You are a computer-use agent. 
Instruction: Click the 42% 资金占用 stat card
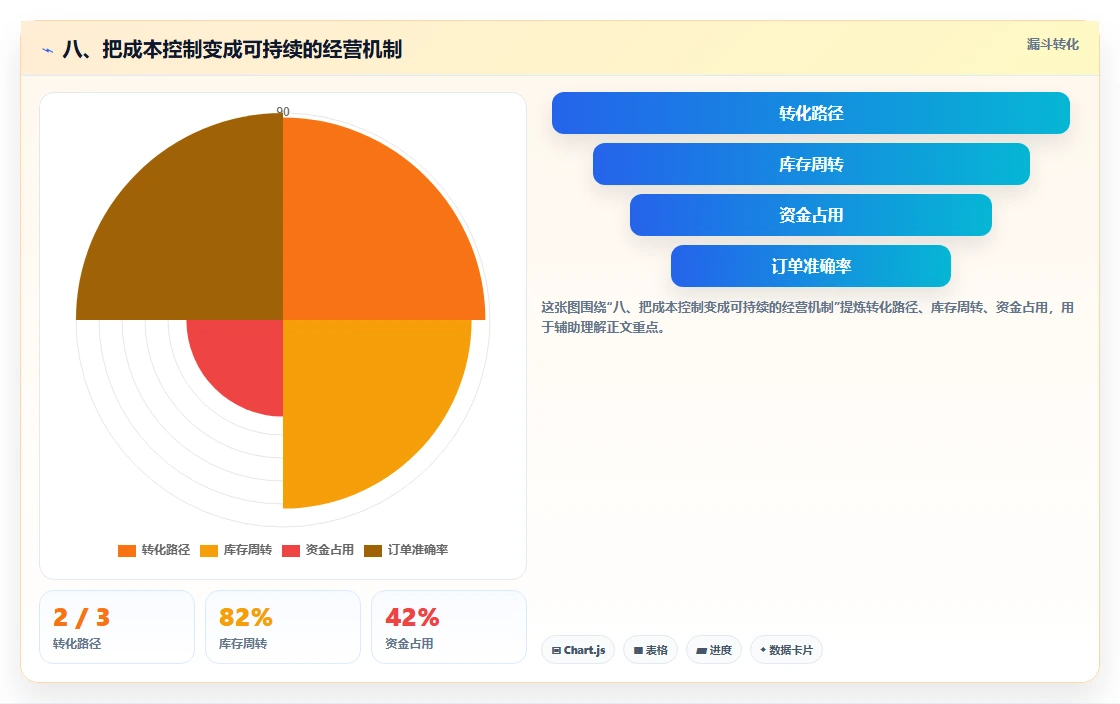[449, 627]
